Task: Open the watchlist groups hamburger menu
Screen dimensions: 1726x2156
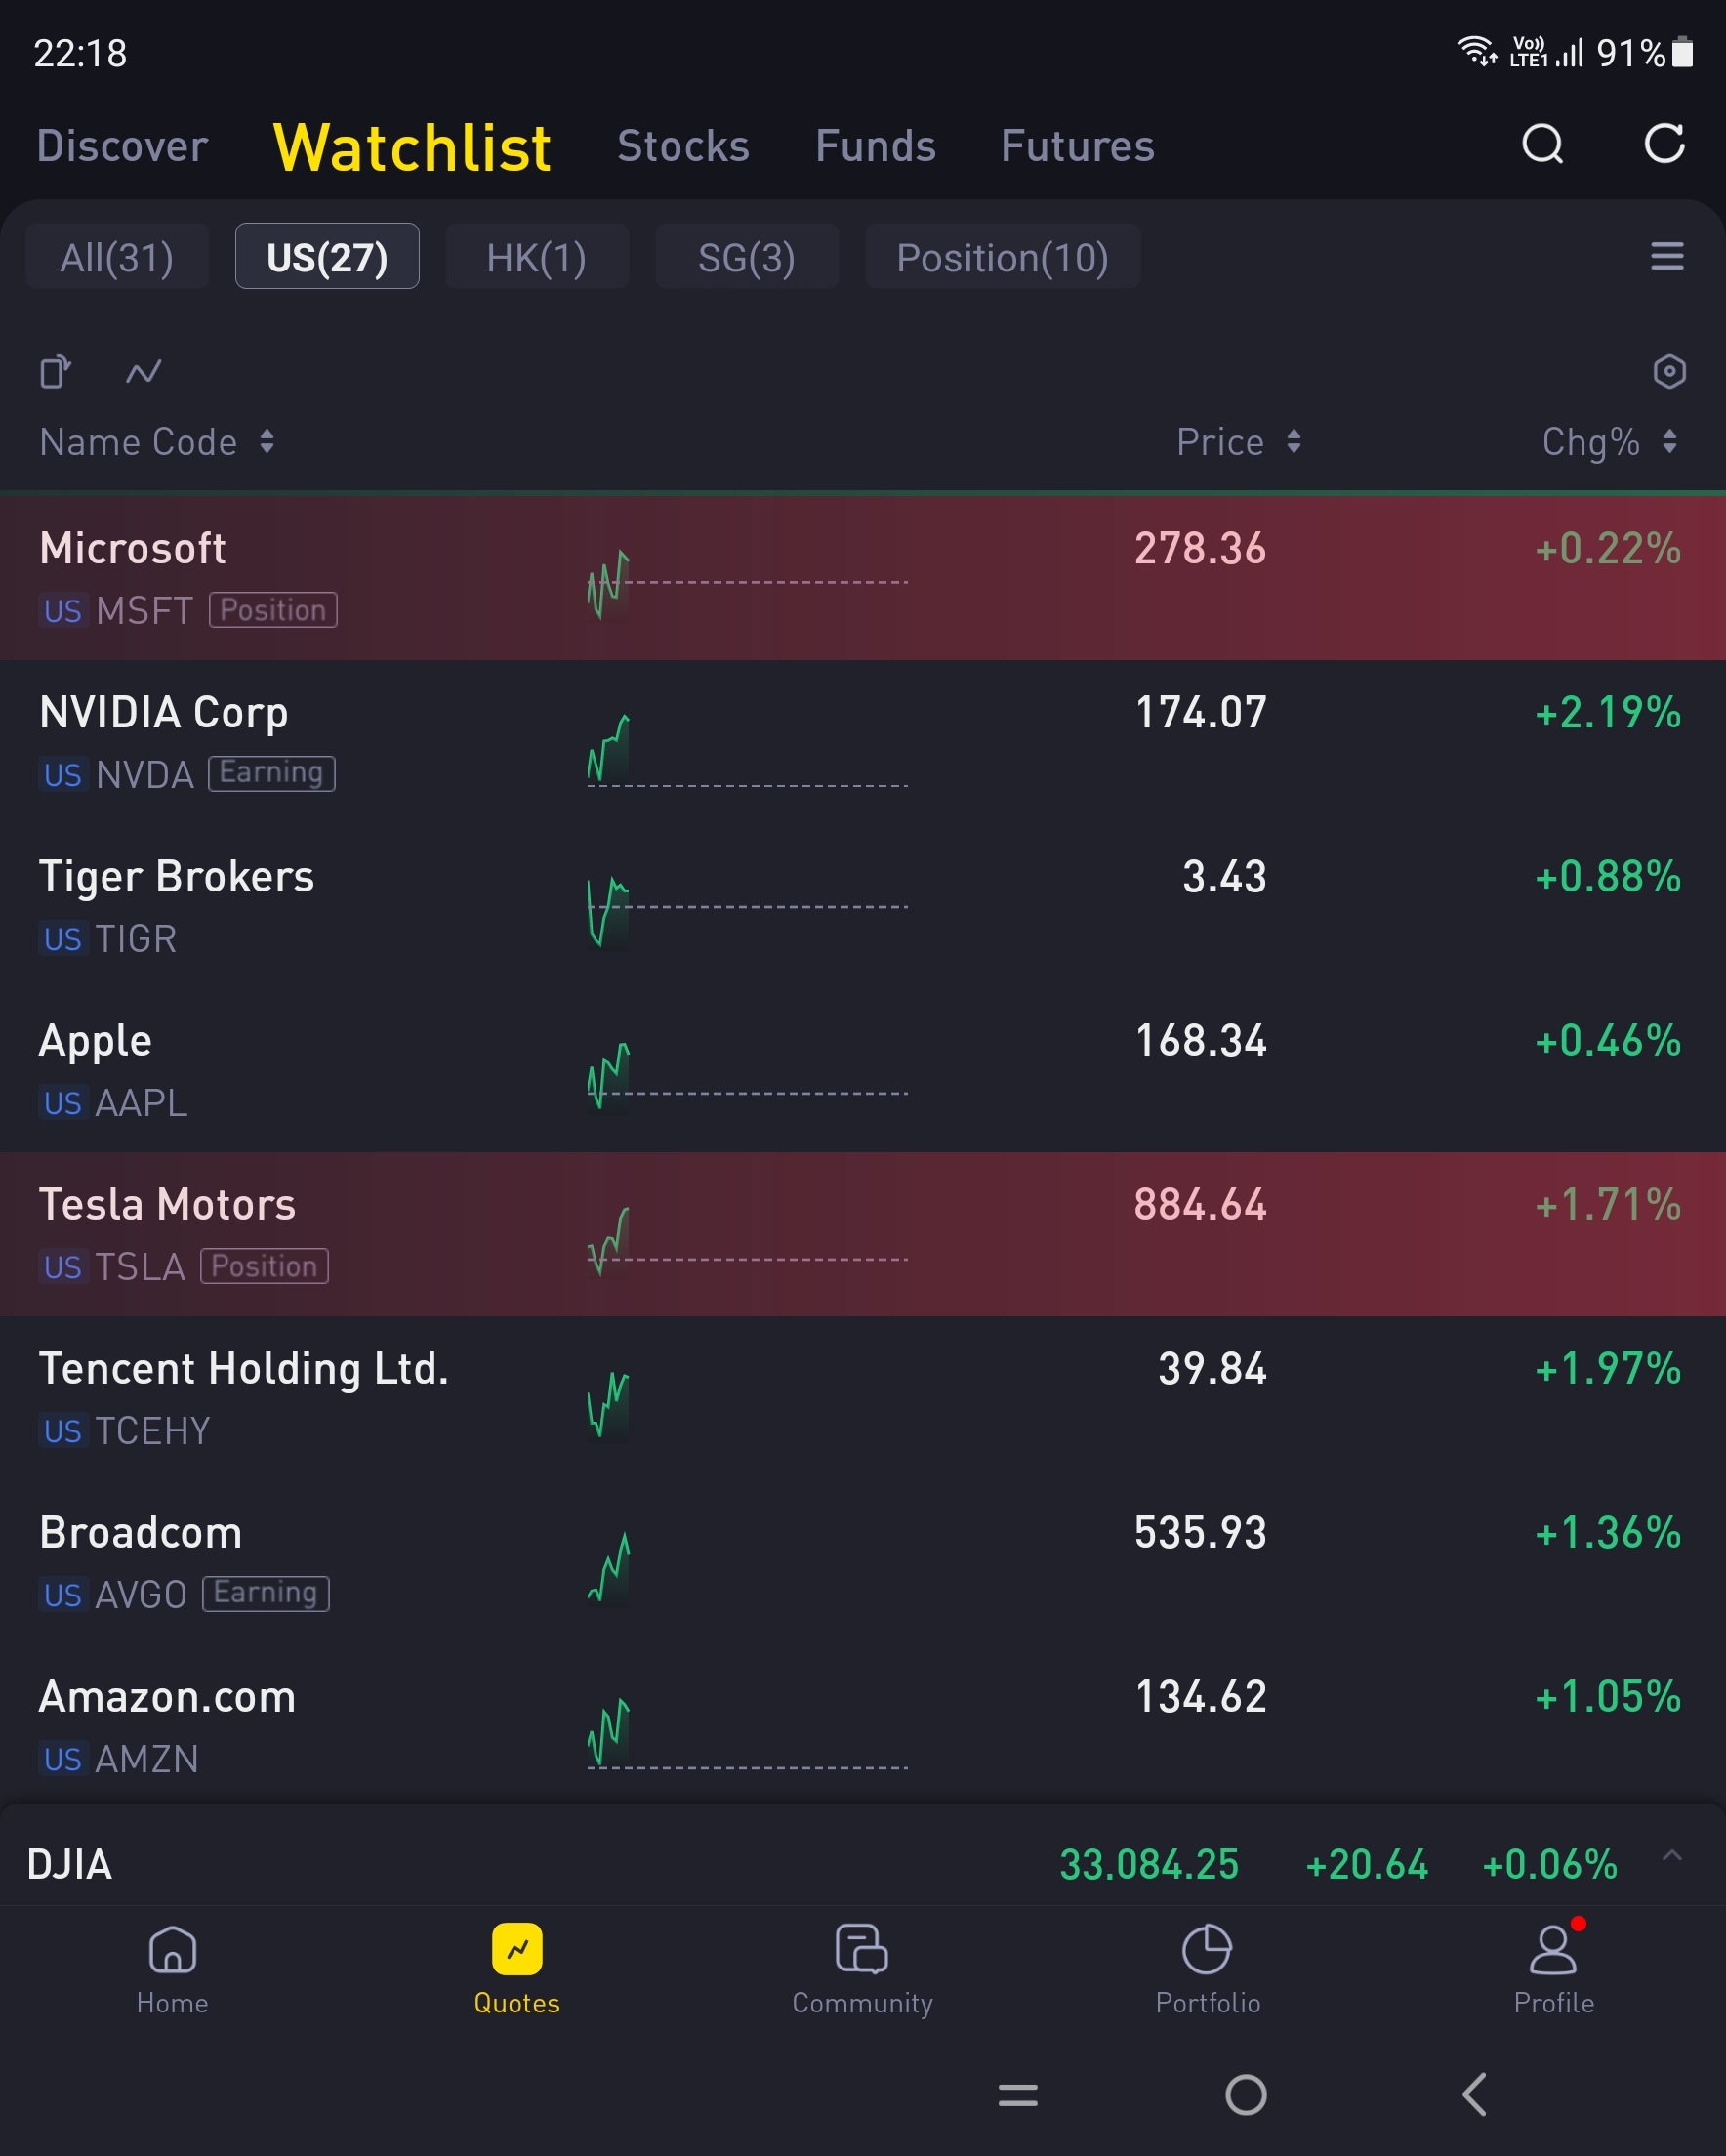Action: [1666, 256]
